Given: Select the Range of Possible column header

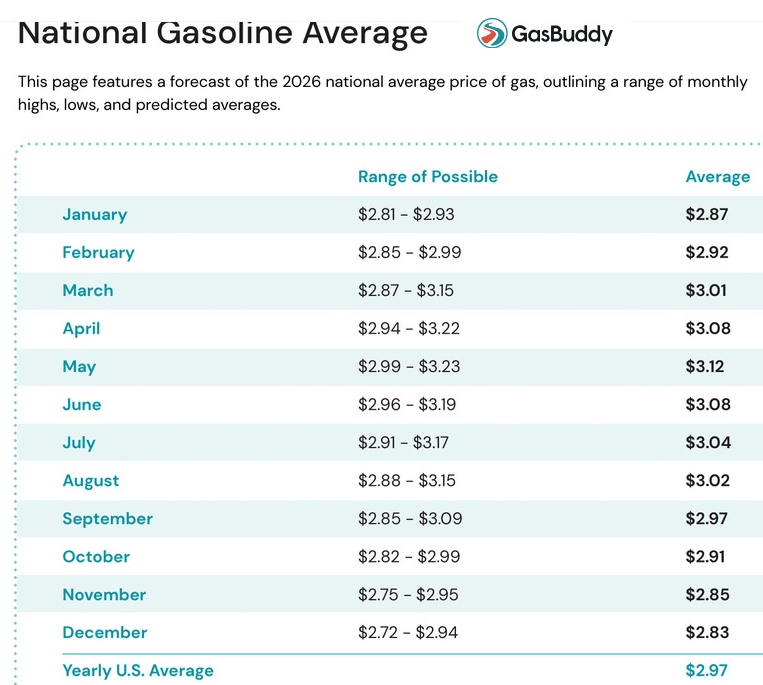Looking at the screenshot, I should click(427, 177).
